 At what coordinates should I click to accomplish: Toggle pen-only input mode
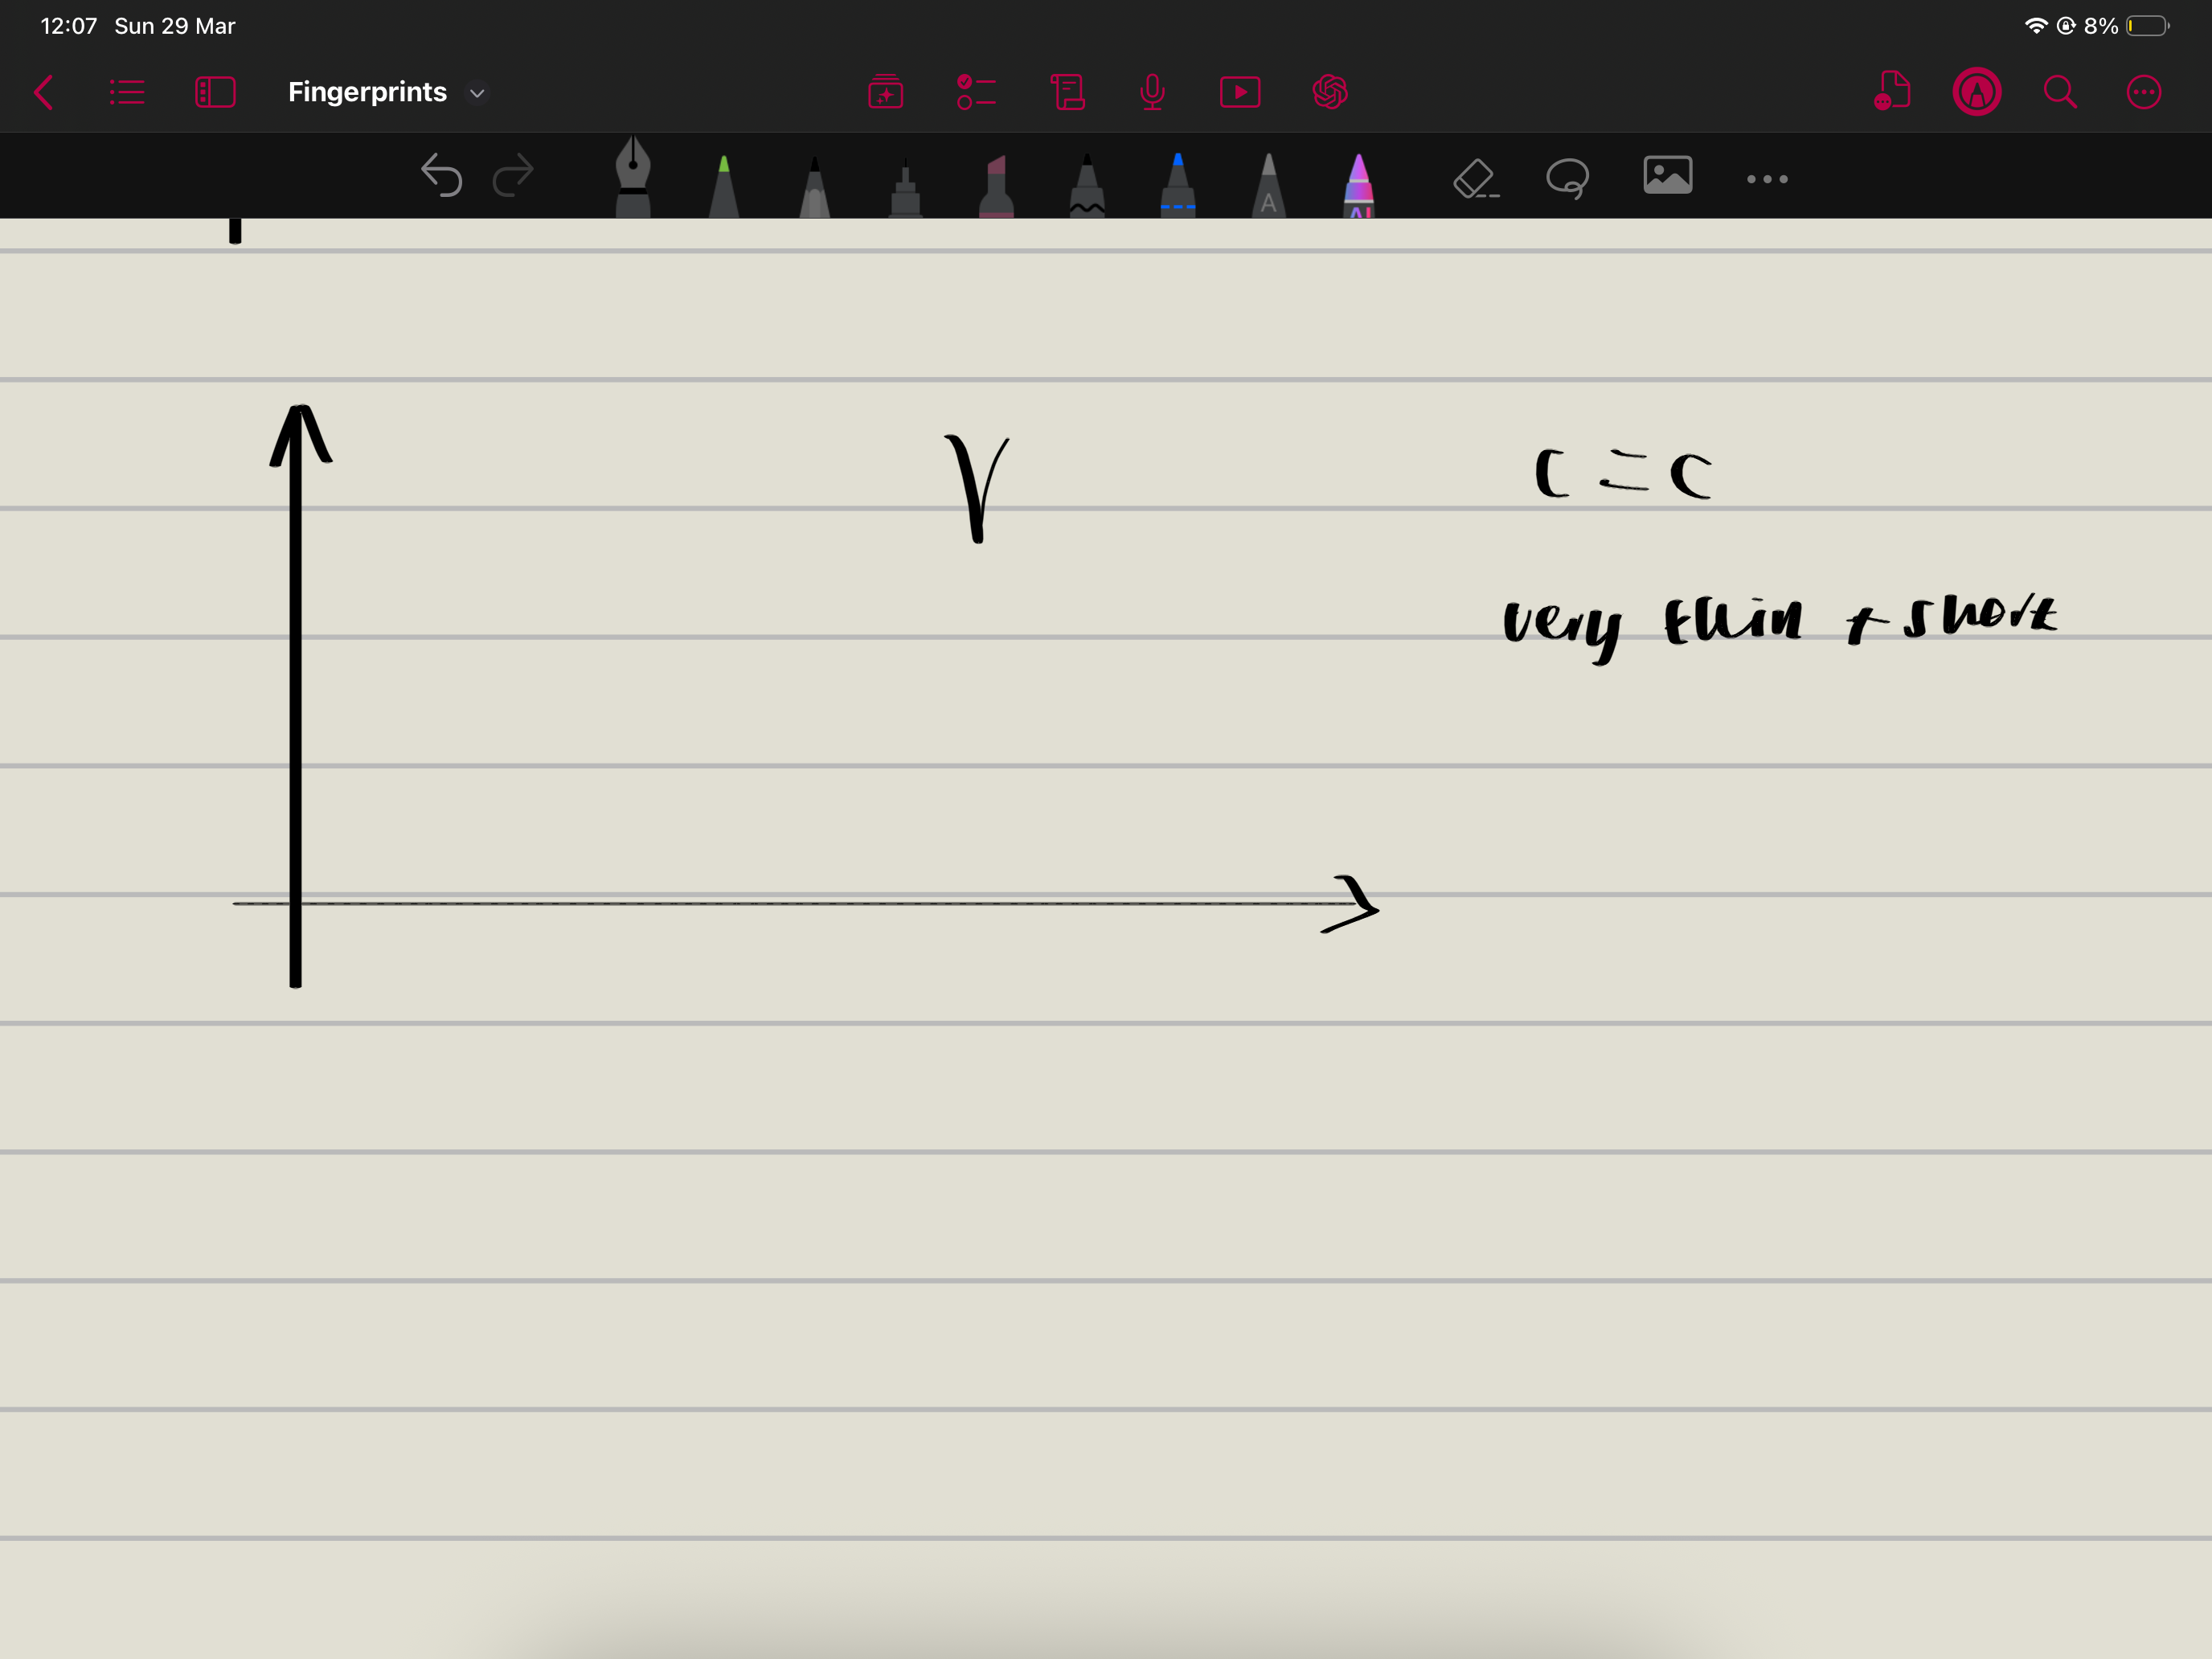coord(1976,91)
